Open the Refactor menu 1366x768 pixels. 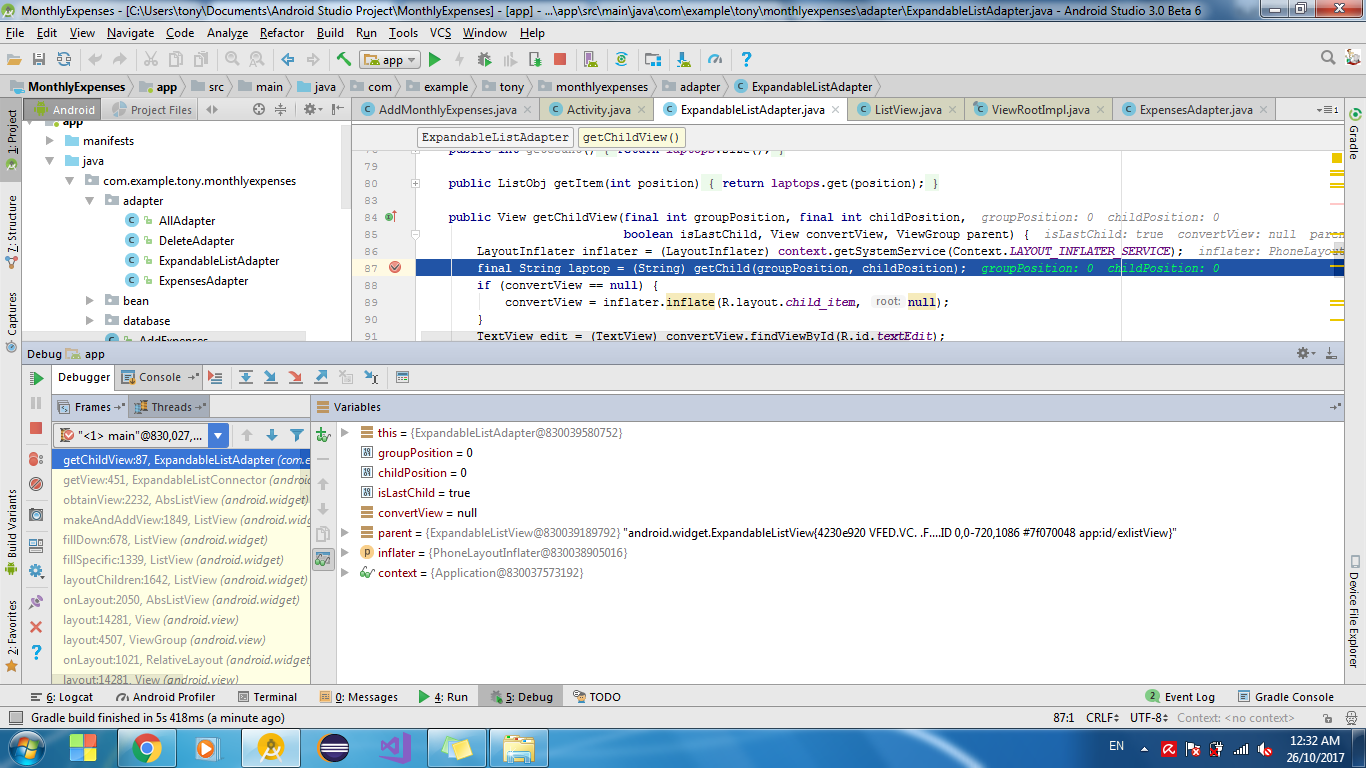tap(282, 33)
